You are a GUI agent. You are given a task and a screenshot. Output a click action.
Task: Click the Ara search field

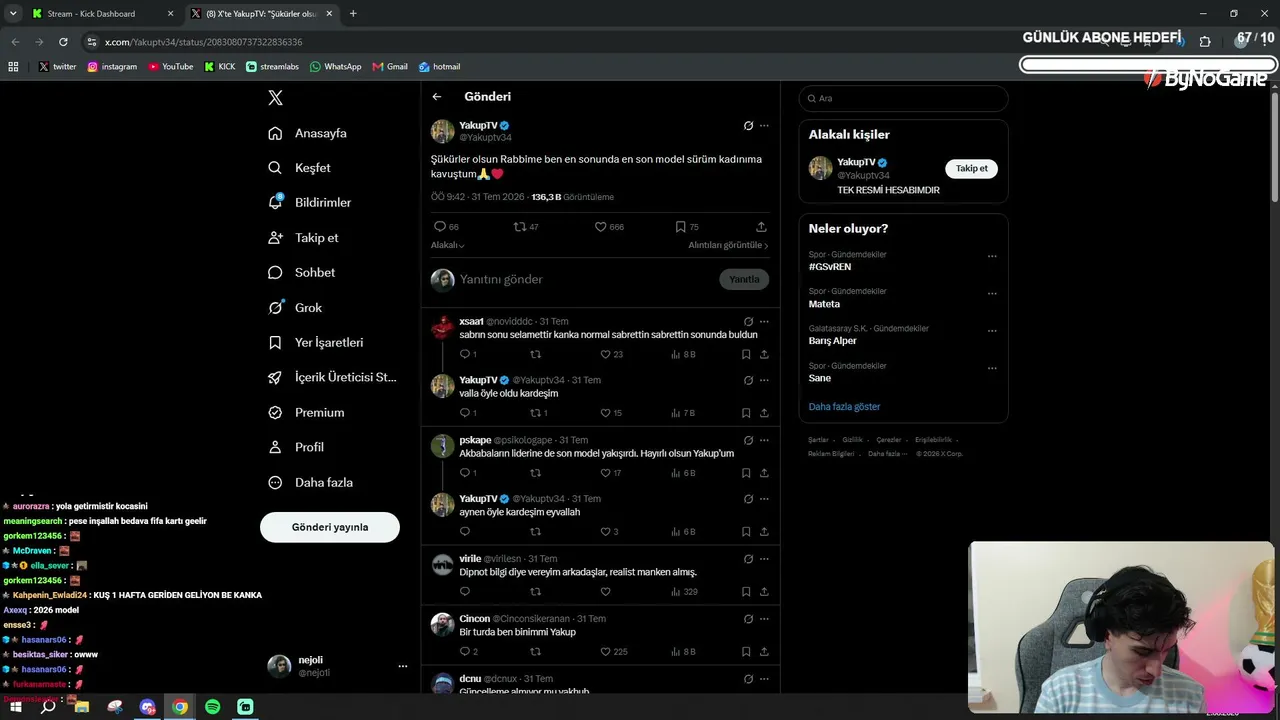903,98
